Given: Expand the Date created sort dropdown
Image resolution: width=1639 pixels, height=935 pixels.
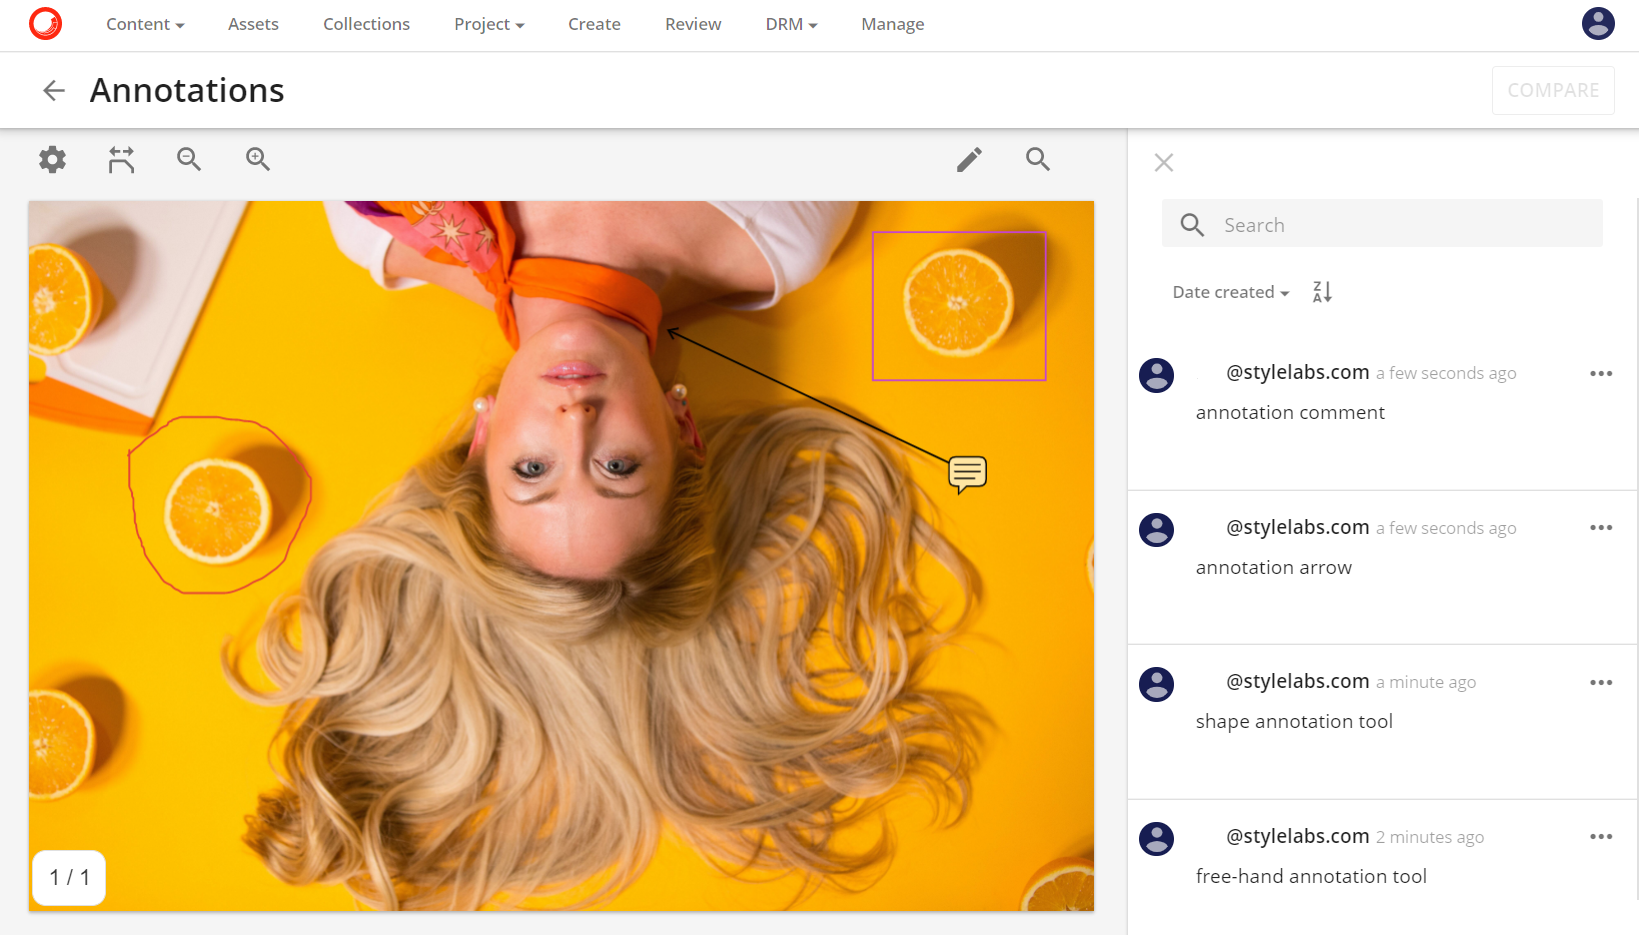Looking at the screenshot, I should point(1230,292).
